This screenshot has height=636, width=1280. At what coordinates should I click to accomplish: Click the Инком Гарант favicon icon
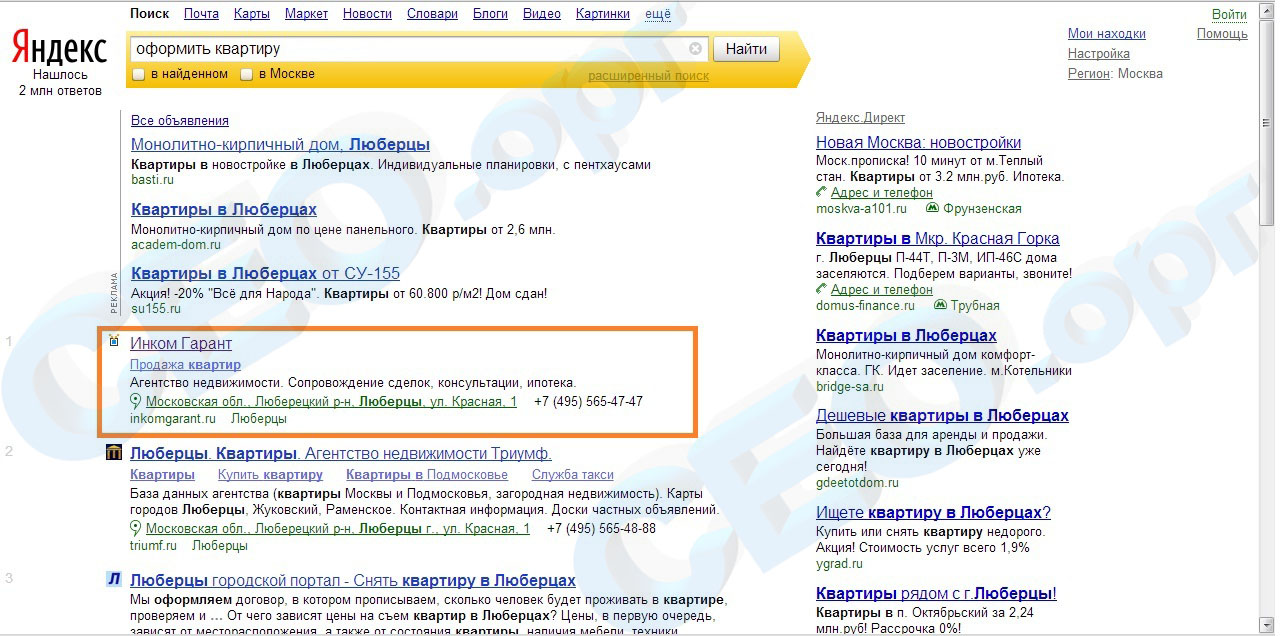tap(114, 342)
